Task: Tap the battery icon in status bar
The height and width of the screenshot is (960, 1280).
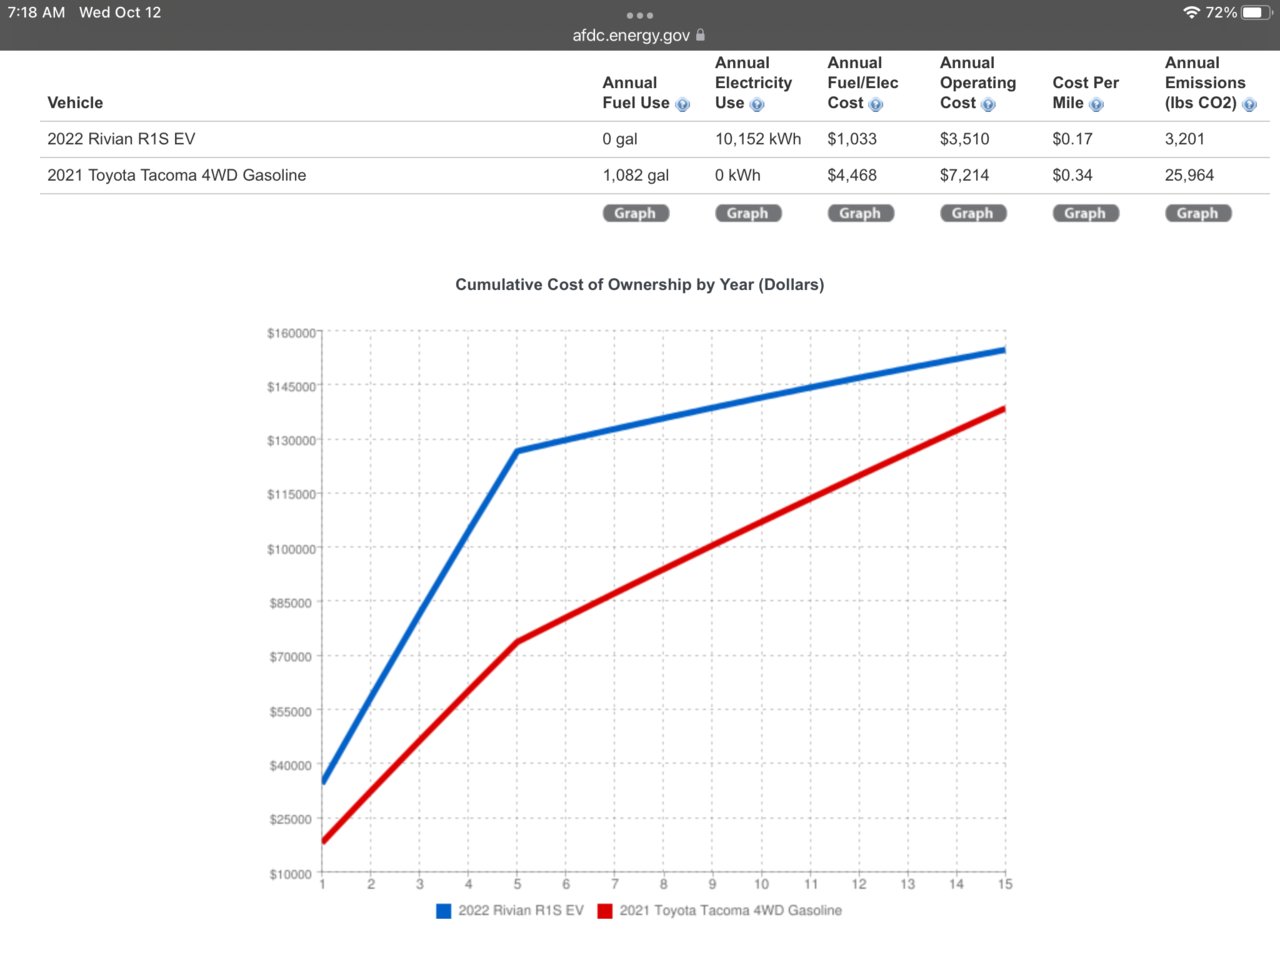Action: click(1257, 13)
